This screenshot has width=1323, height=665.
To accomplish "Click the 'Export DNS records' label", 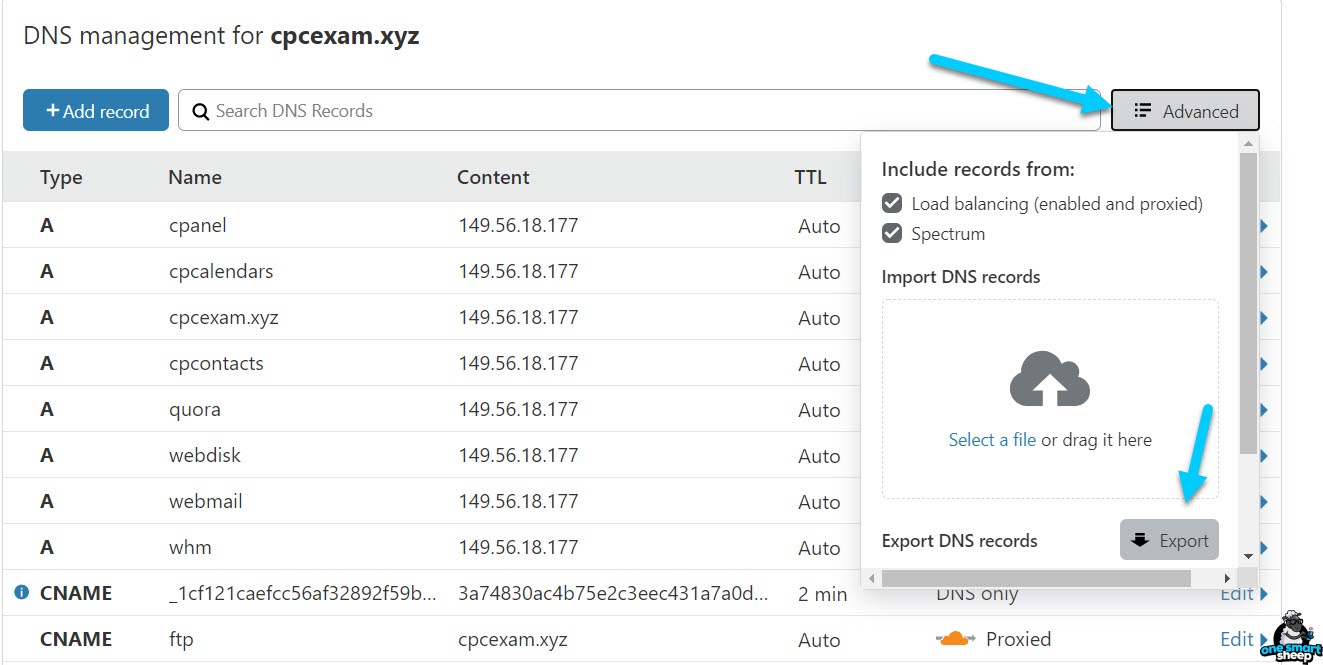I will 960,541.
